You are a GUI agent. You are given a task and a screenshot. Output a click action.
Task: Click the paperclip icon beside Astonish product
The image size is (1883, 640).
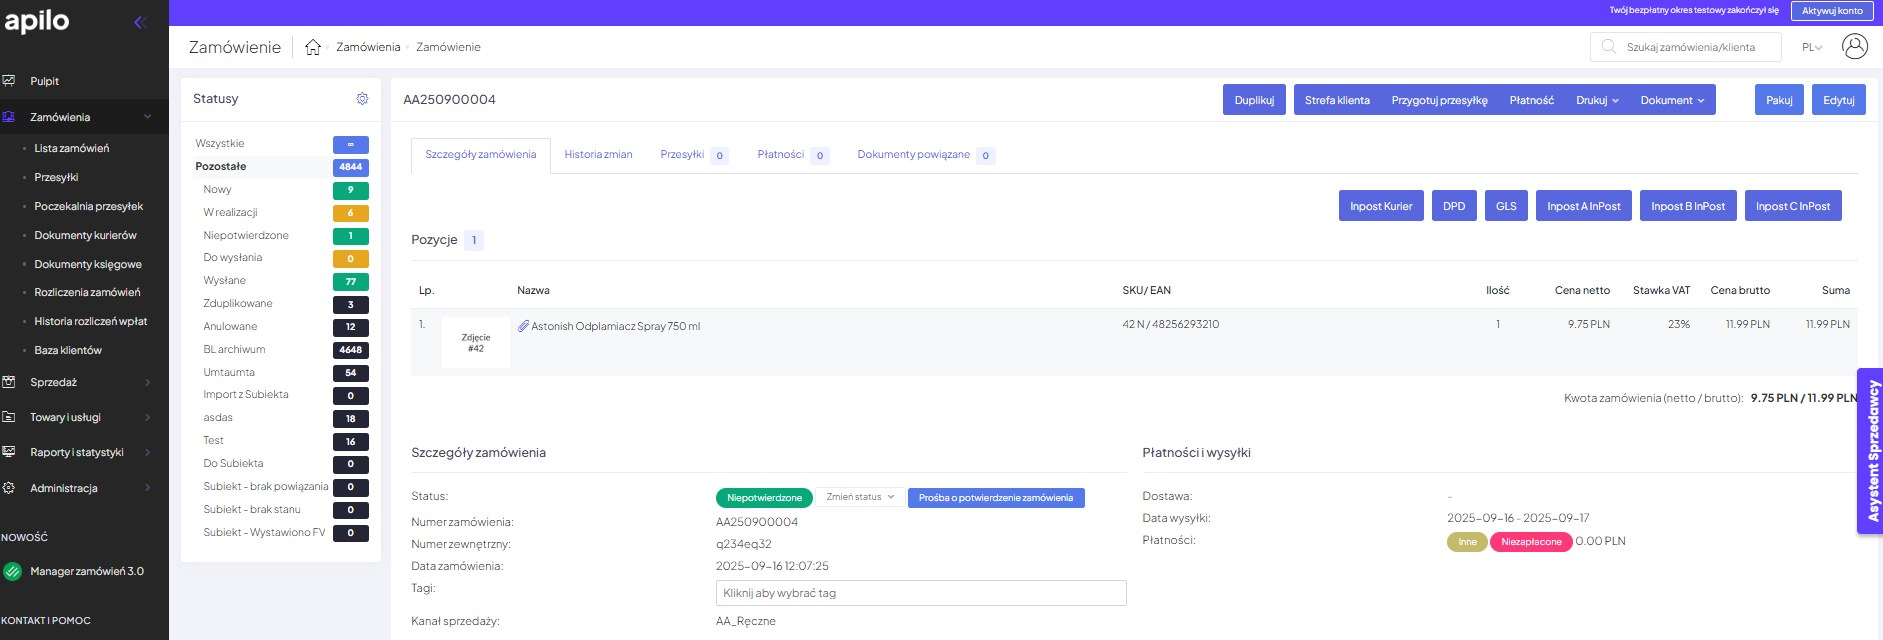coord(522,326)
